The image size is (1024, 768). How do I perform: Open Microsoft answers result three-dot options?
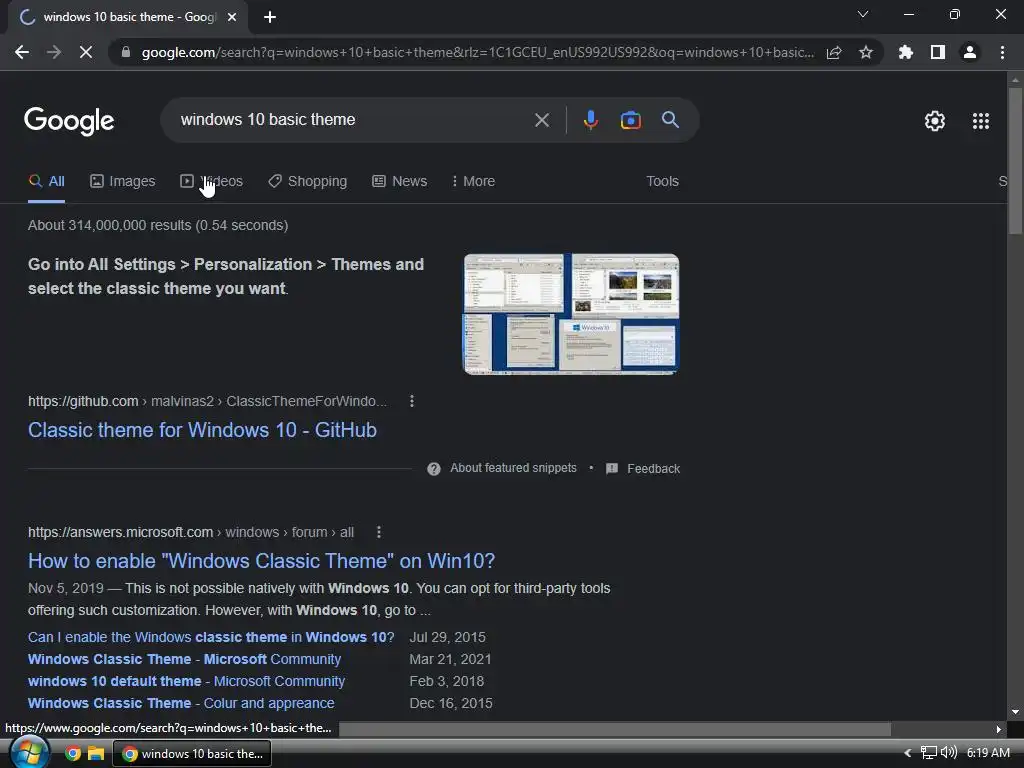click(x=379, y=532)
